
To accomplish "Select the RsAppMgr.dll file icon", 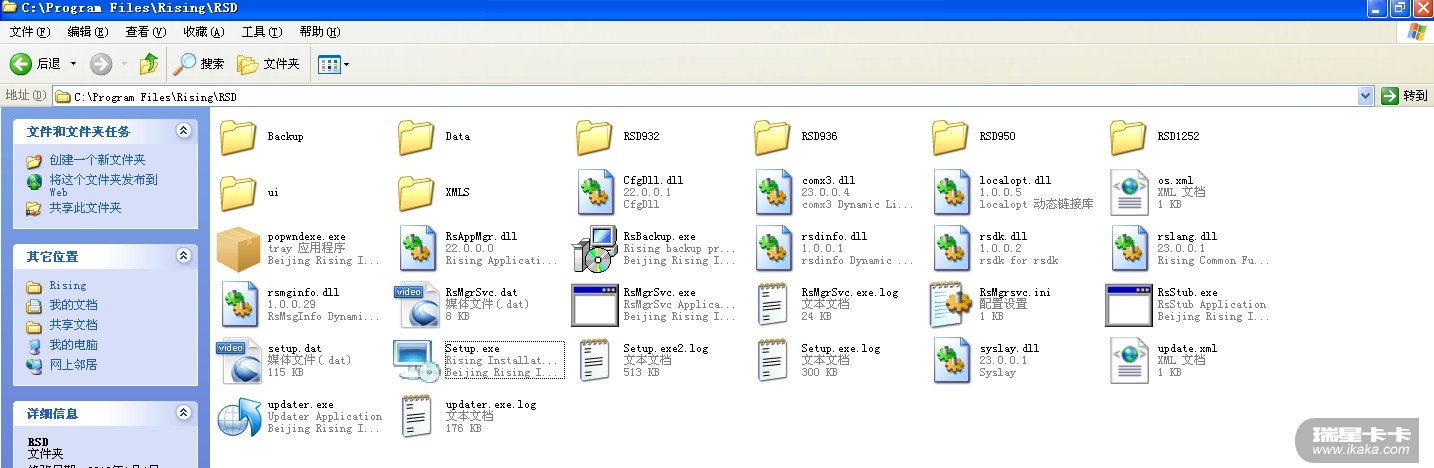I will coord(418,249).
